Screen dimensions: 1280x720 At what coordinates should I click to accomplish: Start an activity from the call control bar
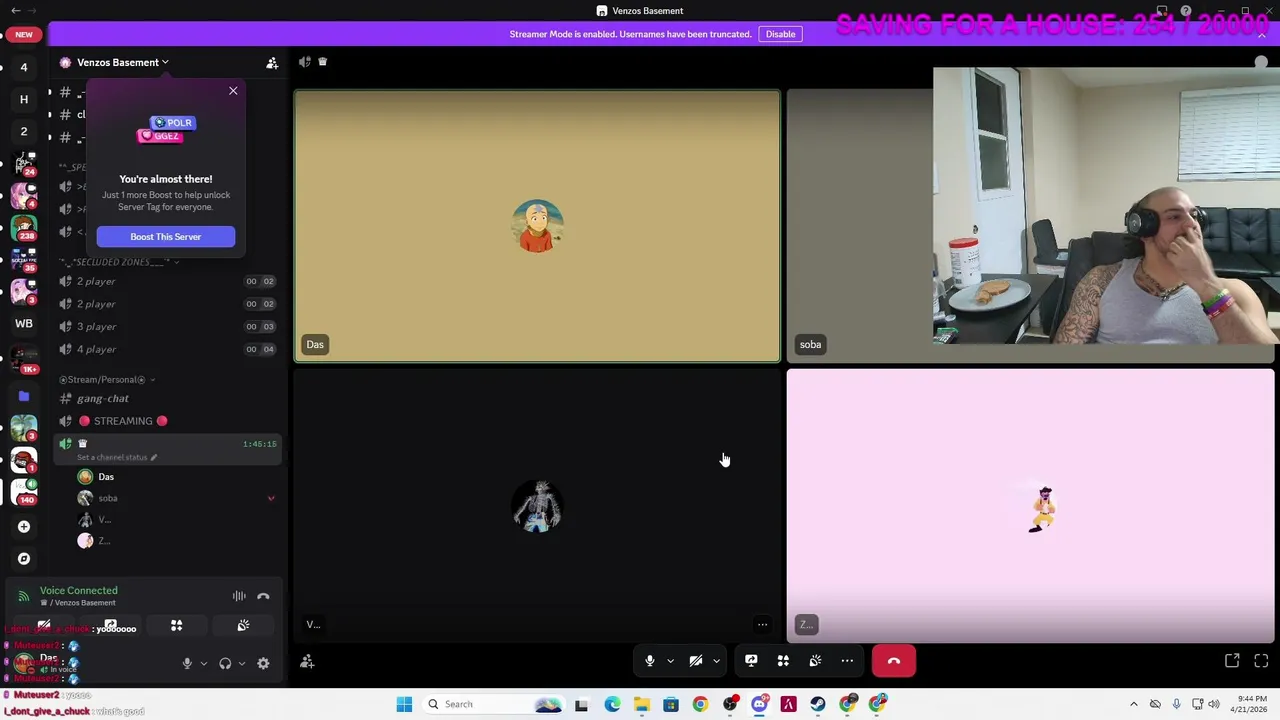(783, 661)
